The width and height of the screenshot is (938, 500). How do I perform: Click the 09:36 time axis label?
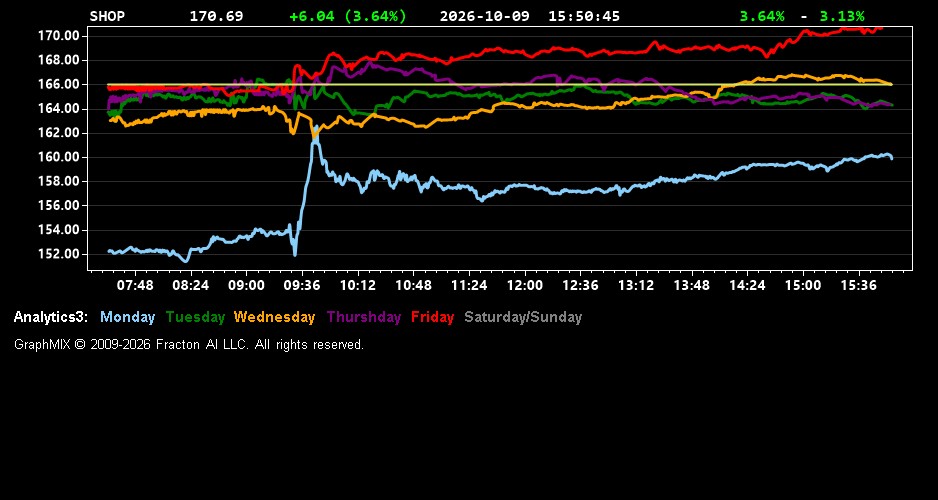302,286
